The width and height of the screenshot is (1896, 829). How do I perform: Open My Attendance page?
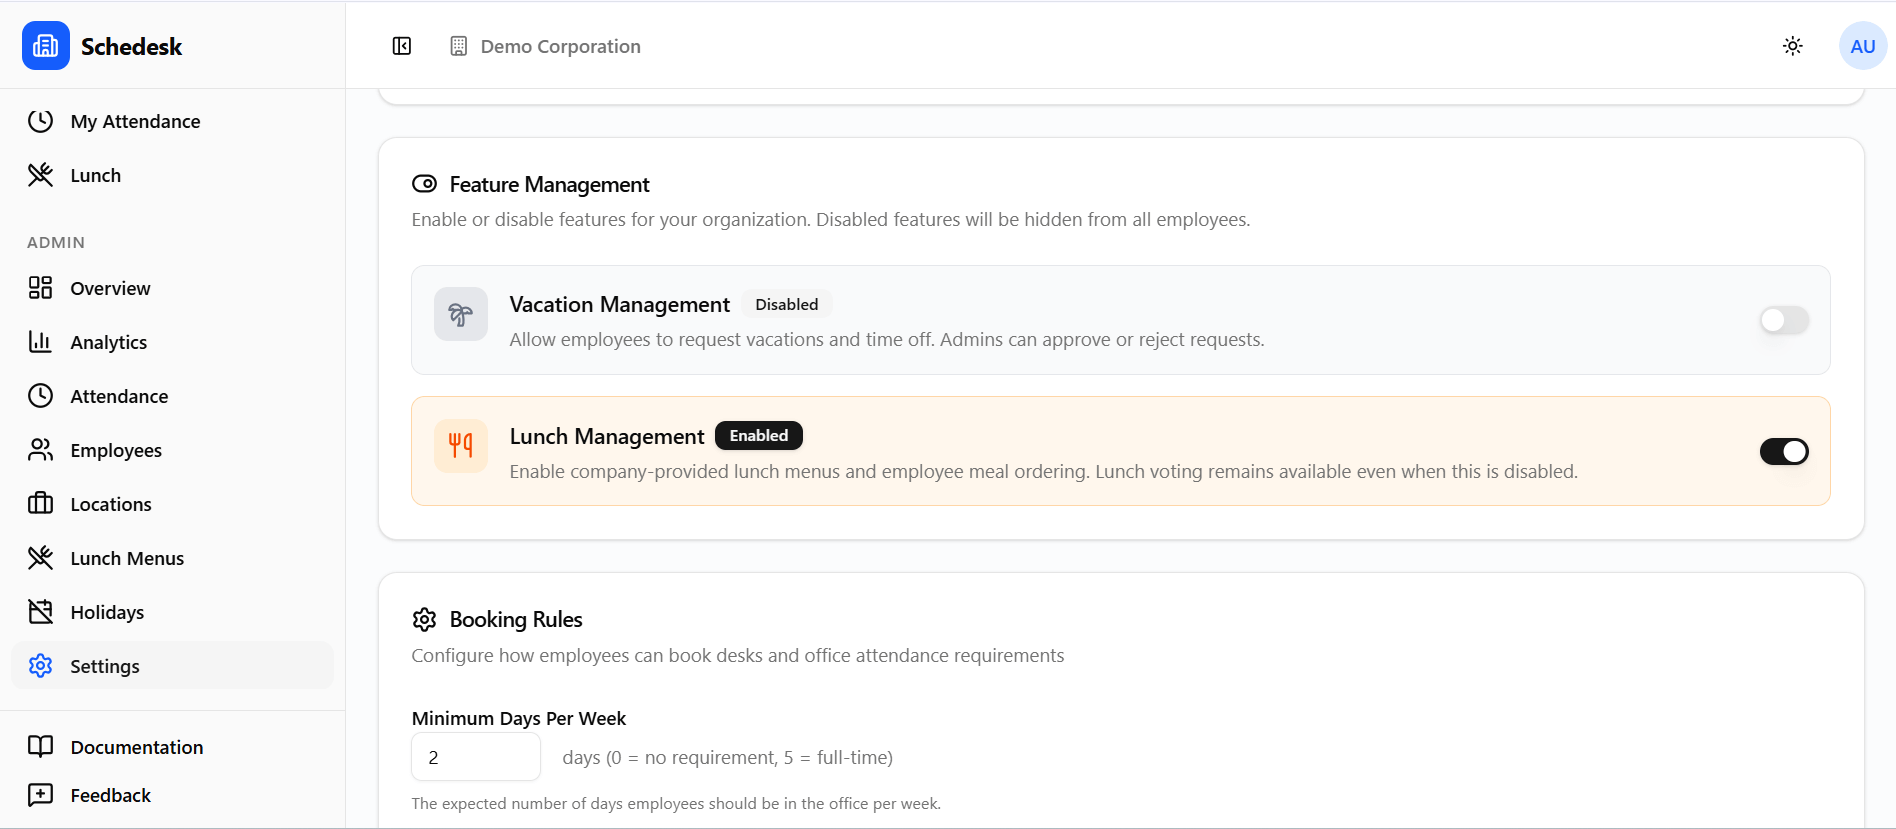pyautogui.click(x=172, y=121)
